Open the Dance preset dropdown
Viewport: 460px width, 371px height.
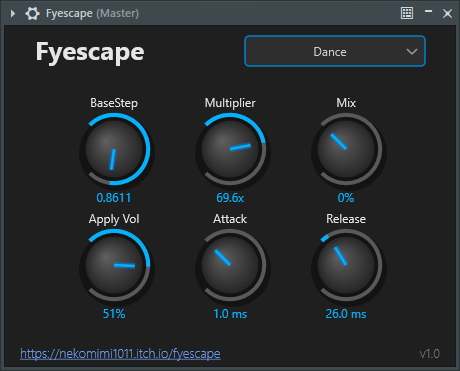point(335,51)
